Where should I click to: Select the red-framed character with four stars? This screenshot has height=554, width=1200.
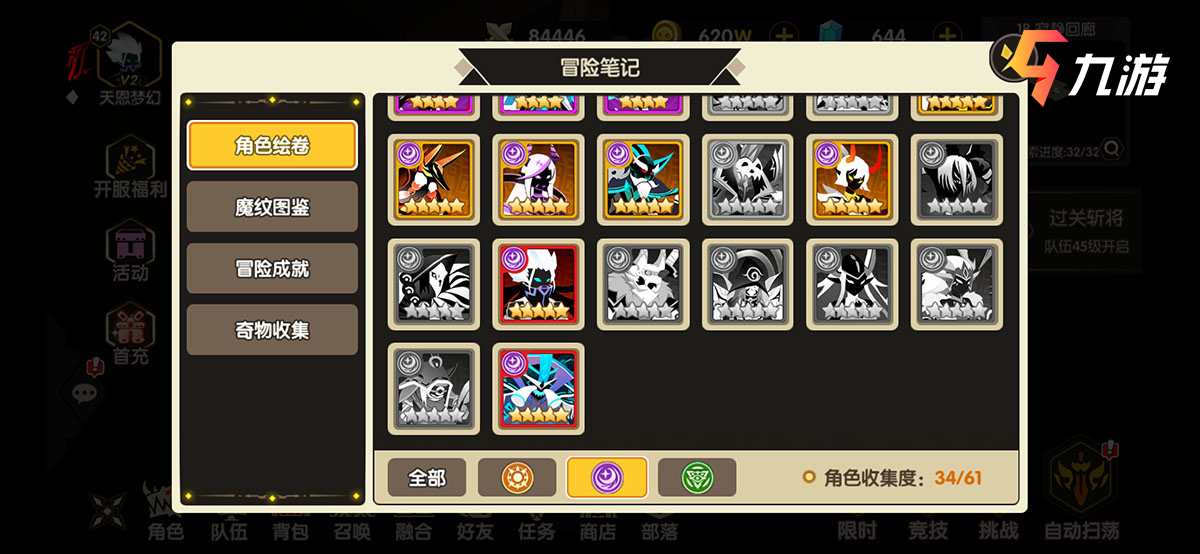tap(538, 284)
